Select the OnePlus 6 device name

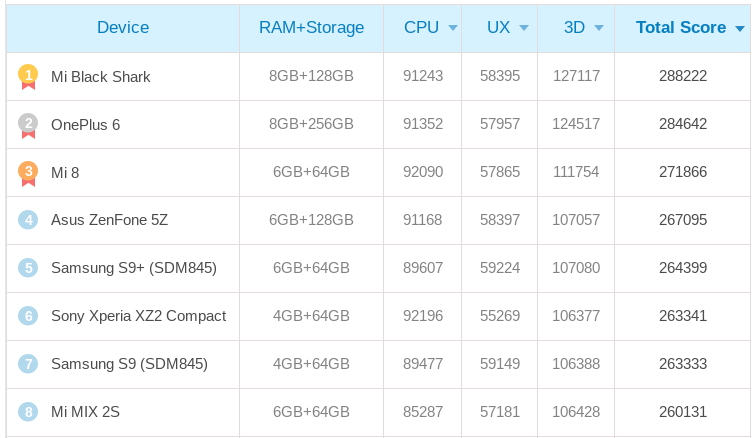85,125
